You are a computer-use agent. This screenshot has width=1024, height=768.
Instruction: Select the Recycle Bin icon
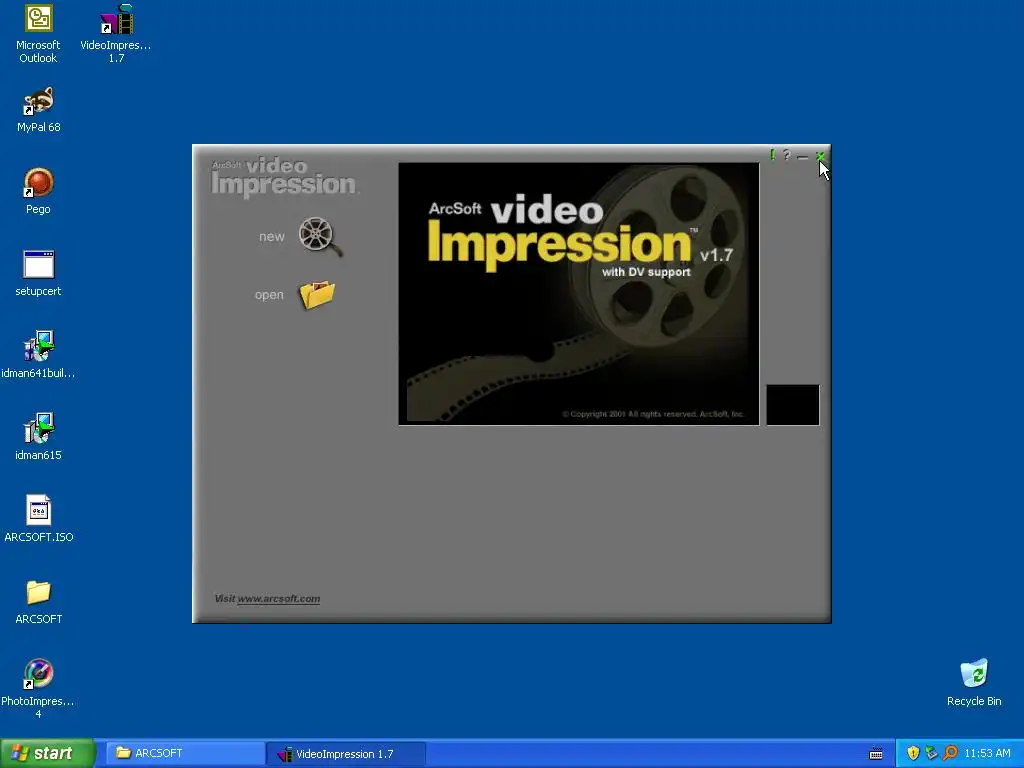point(974,683)
